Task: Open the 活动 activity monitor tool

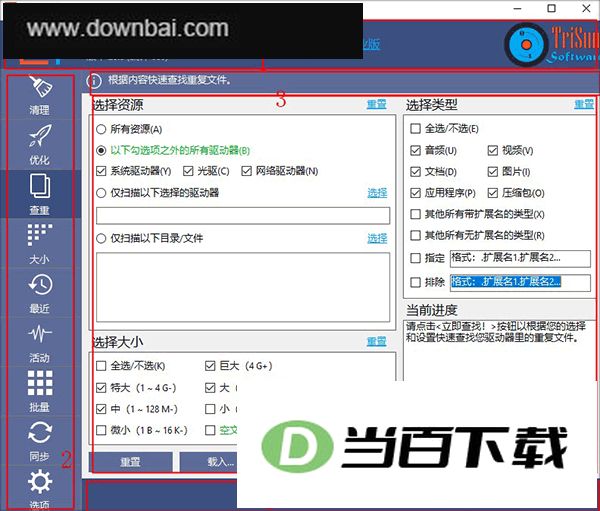Action: (40, 342)
